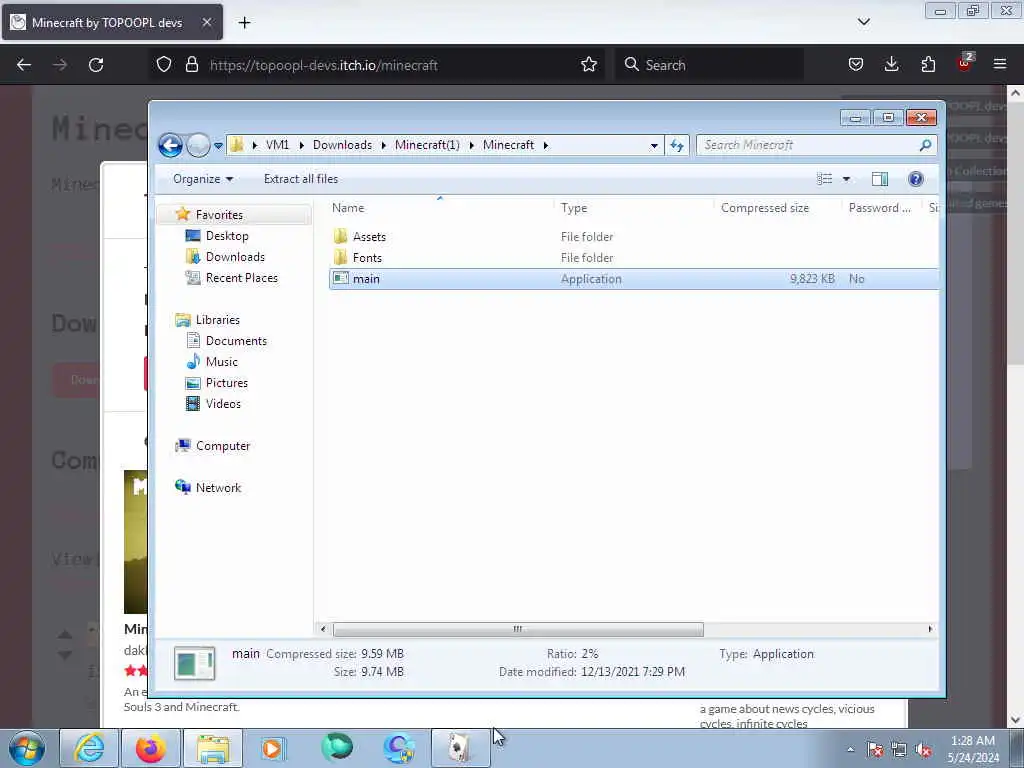The height and width of the screenshot is (768, 1024).
Task: Open the Windows Start menu
Action: pyautogui.click(x=27, y=748)
